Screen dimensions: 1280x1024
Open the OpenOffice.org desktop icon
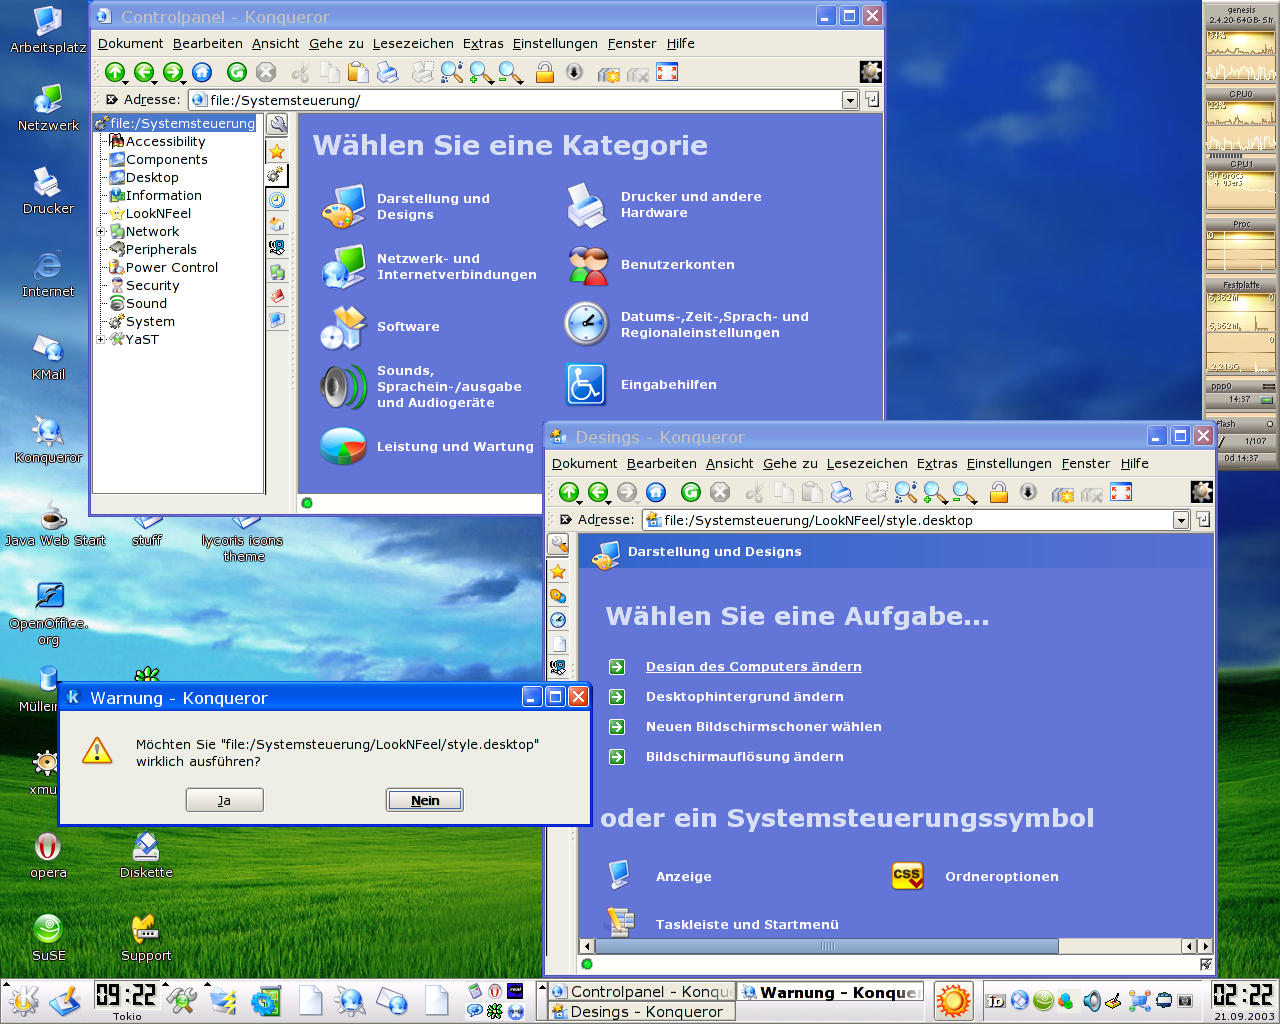tap(48, 613)
